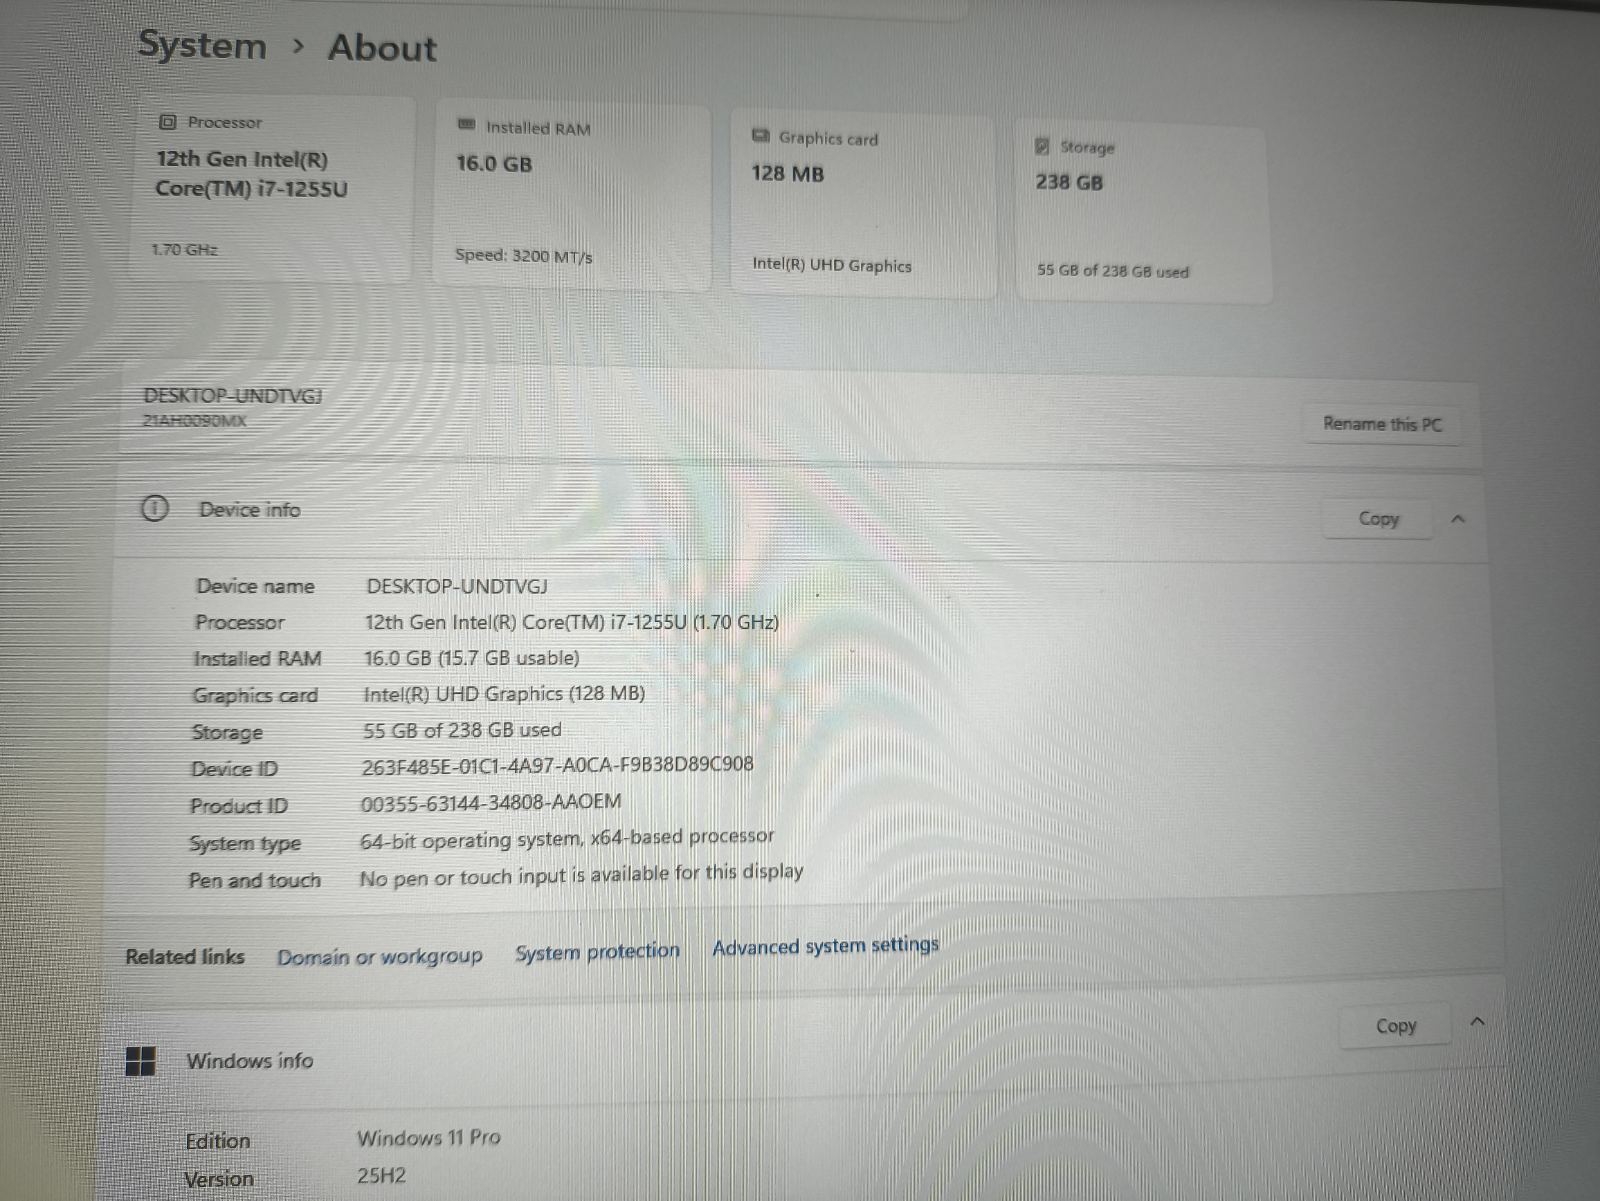
Task: Click the Device info circle icon
Action: 155,509
